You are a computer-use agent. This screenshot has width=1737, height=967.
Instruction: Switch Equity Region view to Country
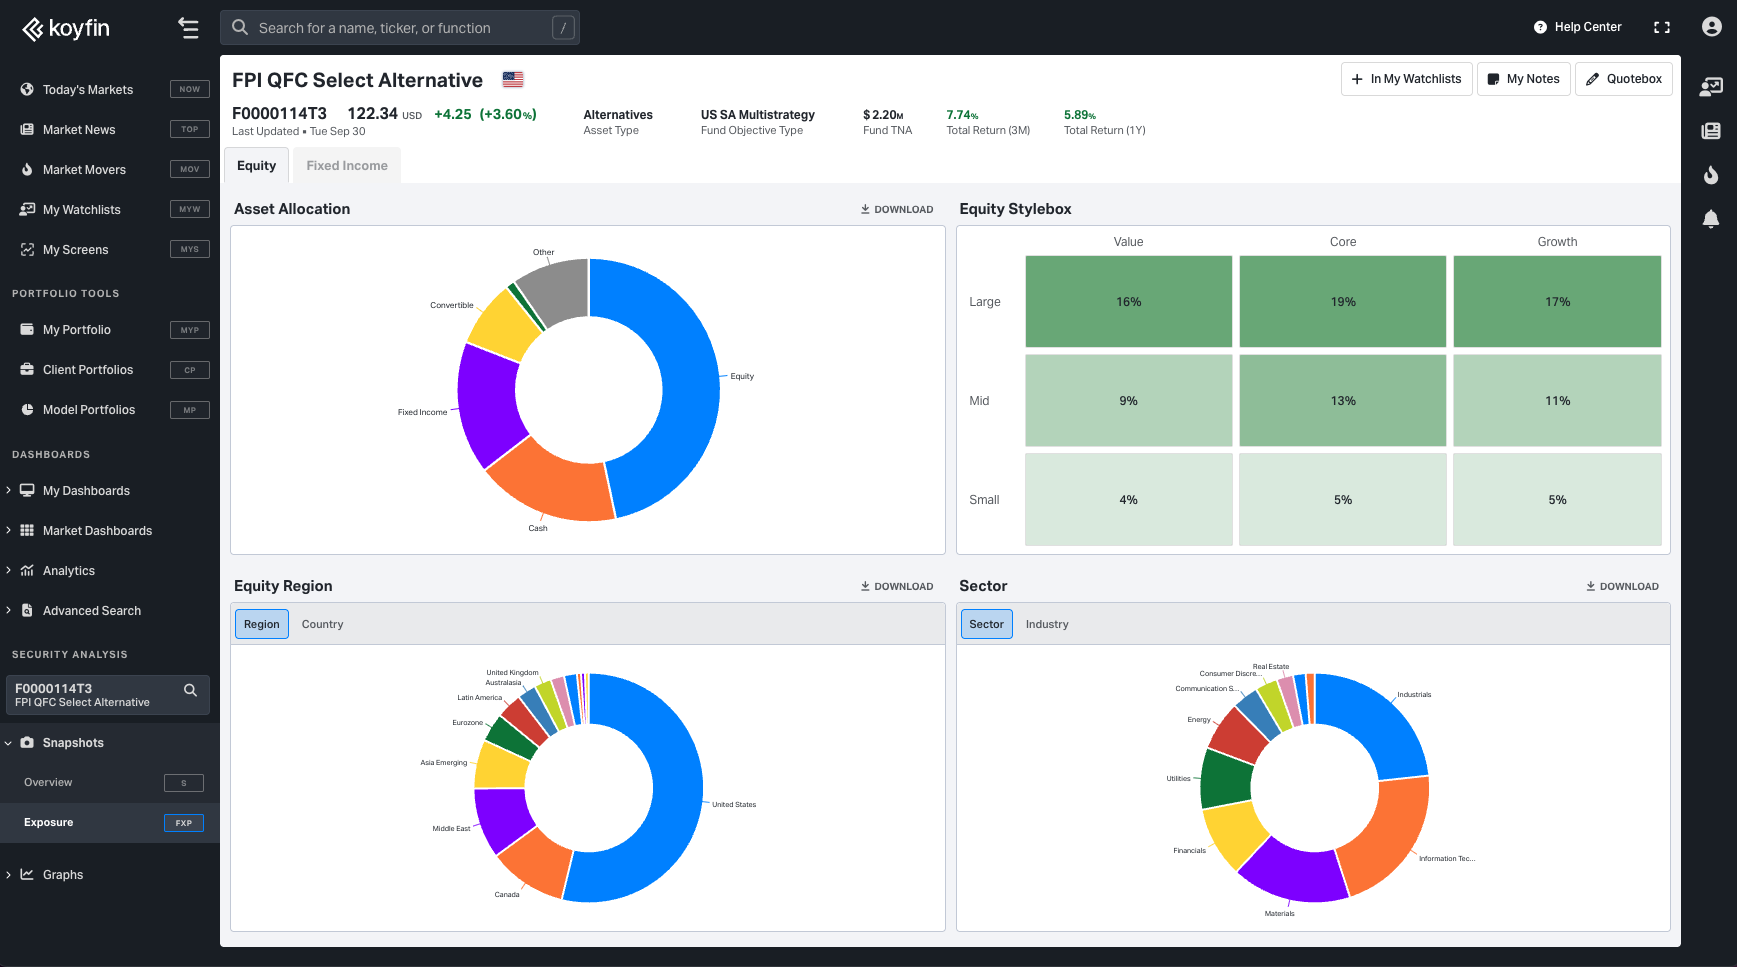click(322, 624)
